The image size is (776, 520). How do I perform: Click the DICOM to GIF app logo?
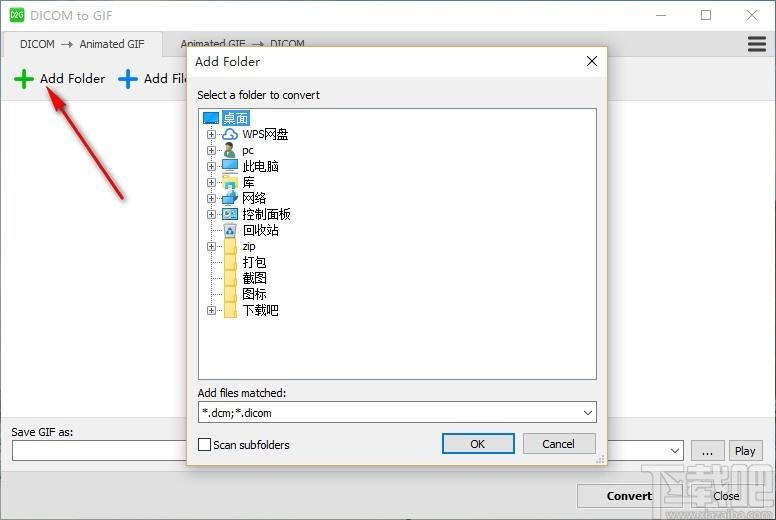(17, 15)
